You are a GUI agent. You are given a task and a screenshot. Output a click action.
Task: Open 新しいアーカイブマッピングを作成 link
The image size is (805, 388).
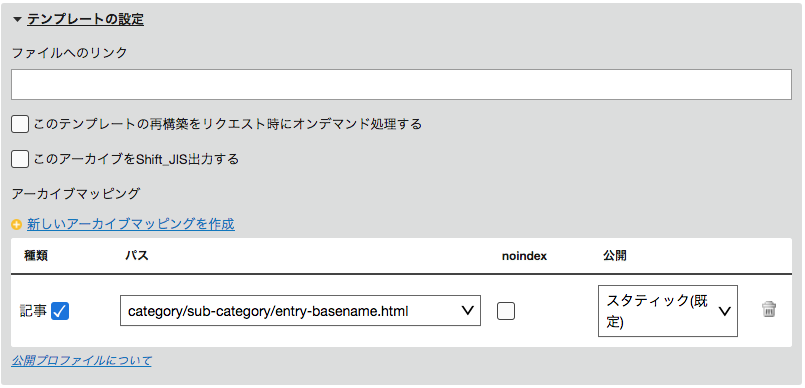(131, 224)
